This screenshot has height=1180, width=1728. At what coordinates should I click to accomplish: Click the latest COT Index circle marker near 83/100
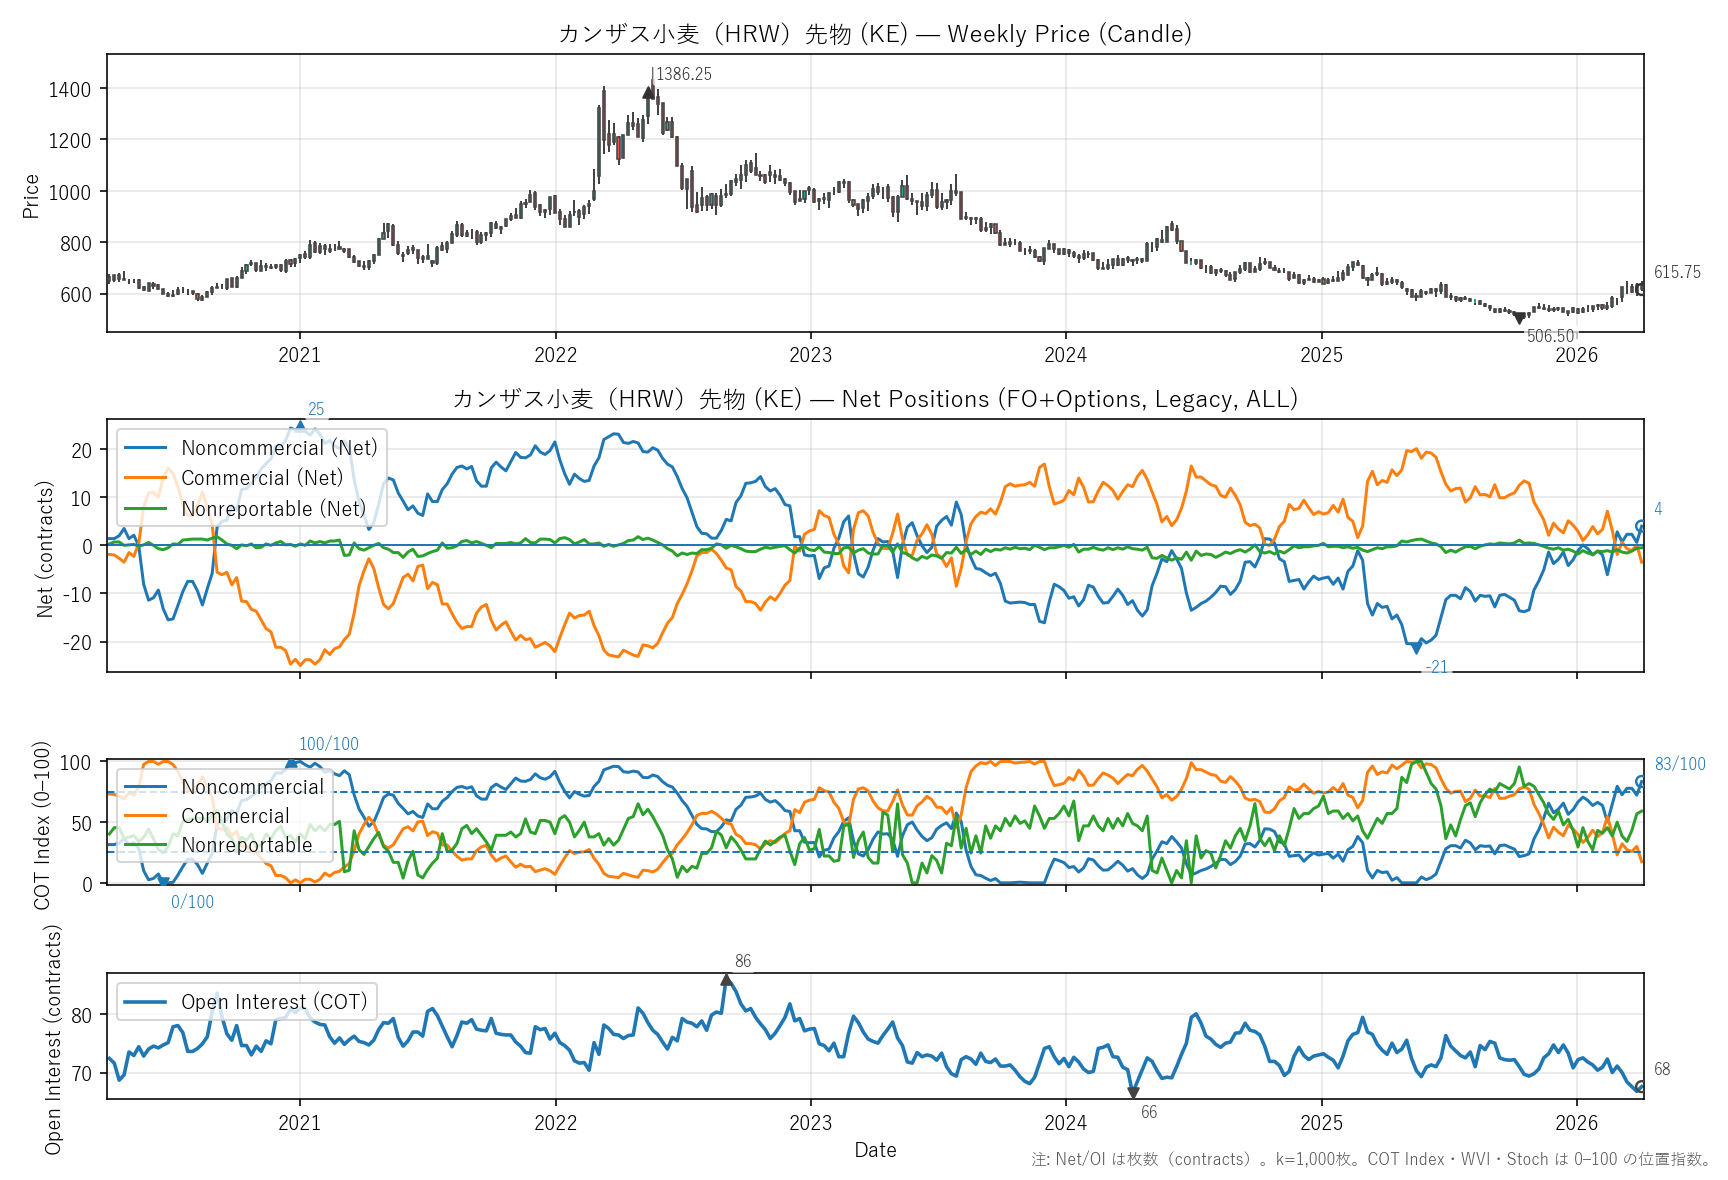coord(1640,781)
